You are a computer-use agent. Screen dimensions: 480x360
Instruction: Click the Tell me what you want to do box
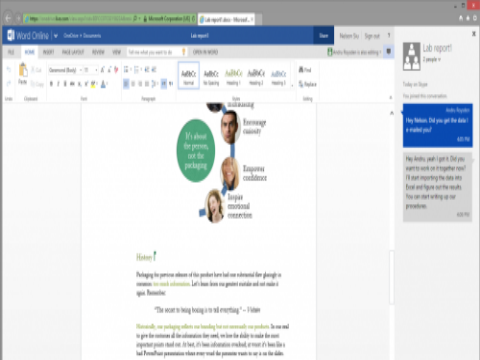(x=153, y=52)
